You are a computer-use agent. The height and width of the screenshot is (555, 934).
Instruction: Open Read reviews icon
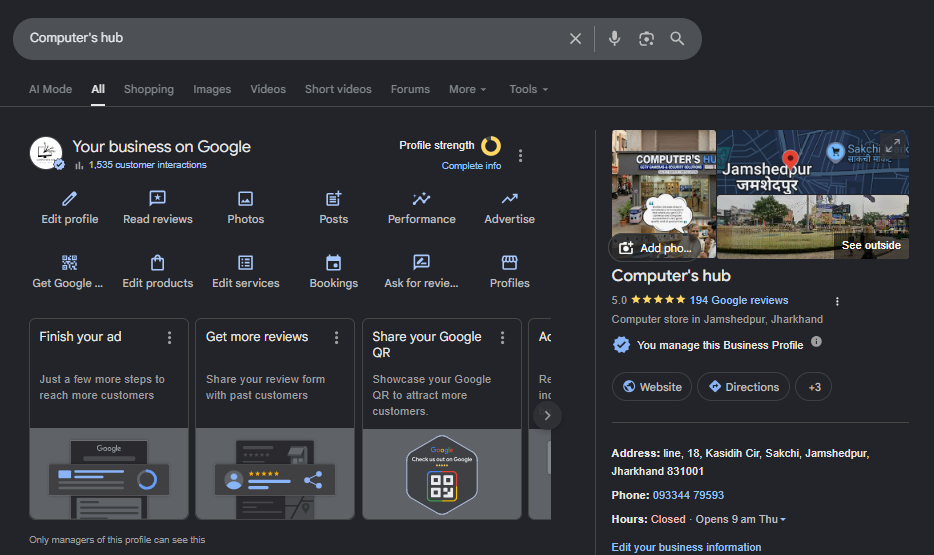(157, 198)
